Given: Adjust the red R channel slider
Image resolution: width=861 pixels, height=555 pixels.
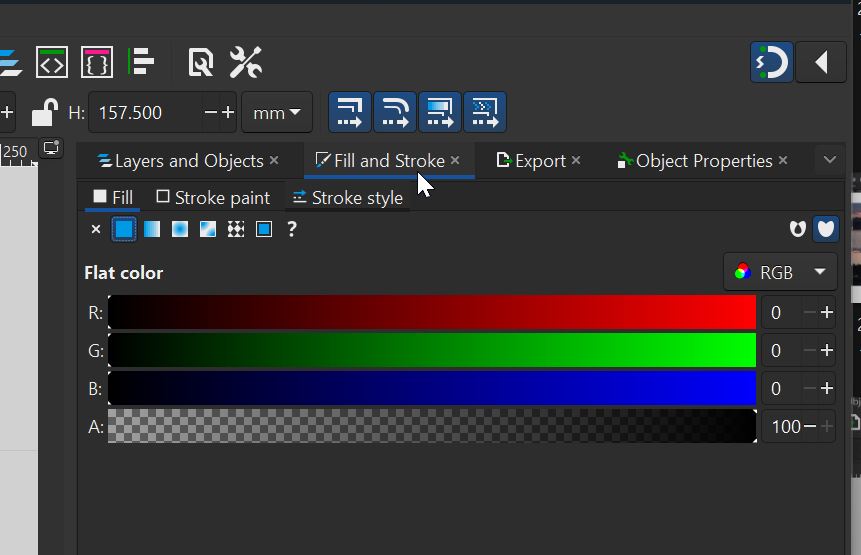Looking at the screenshot, I should 432,312.
